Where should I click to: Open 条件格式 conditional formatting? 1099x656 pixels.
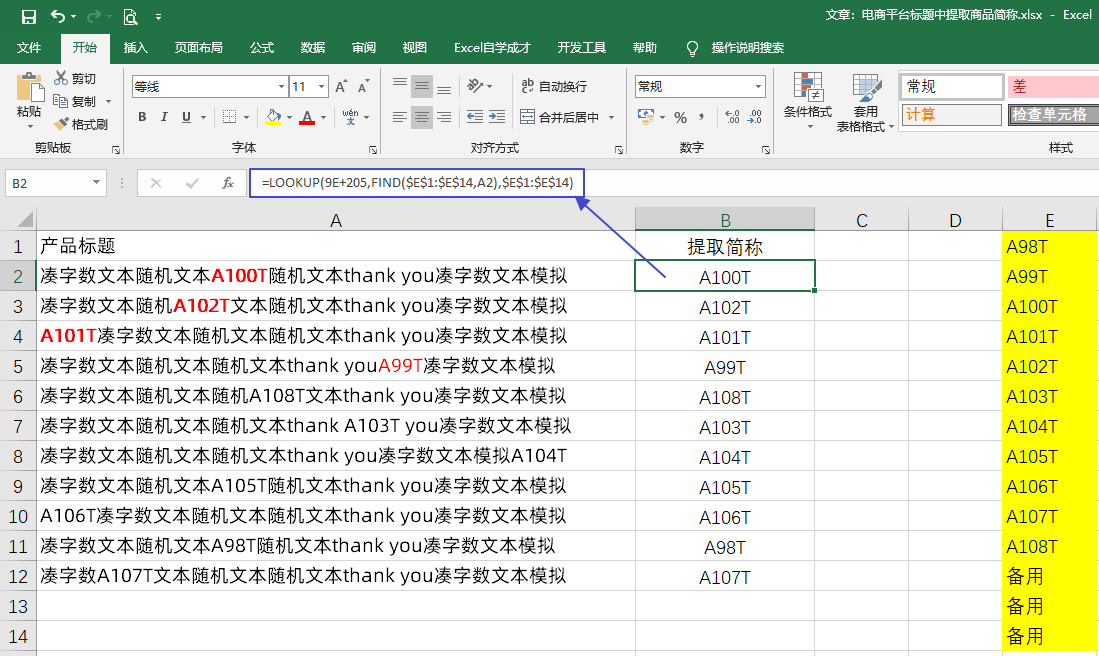[808, 100]
